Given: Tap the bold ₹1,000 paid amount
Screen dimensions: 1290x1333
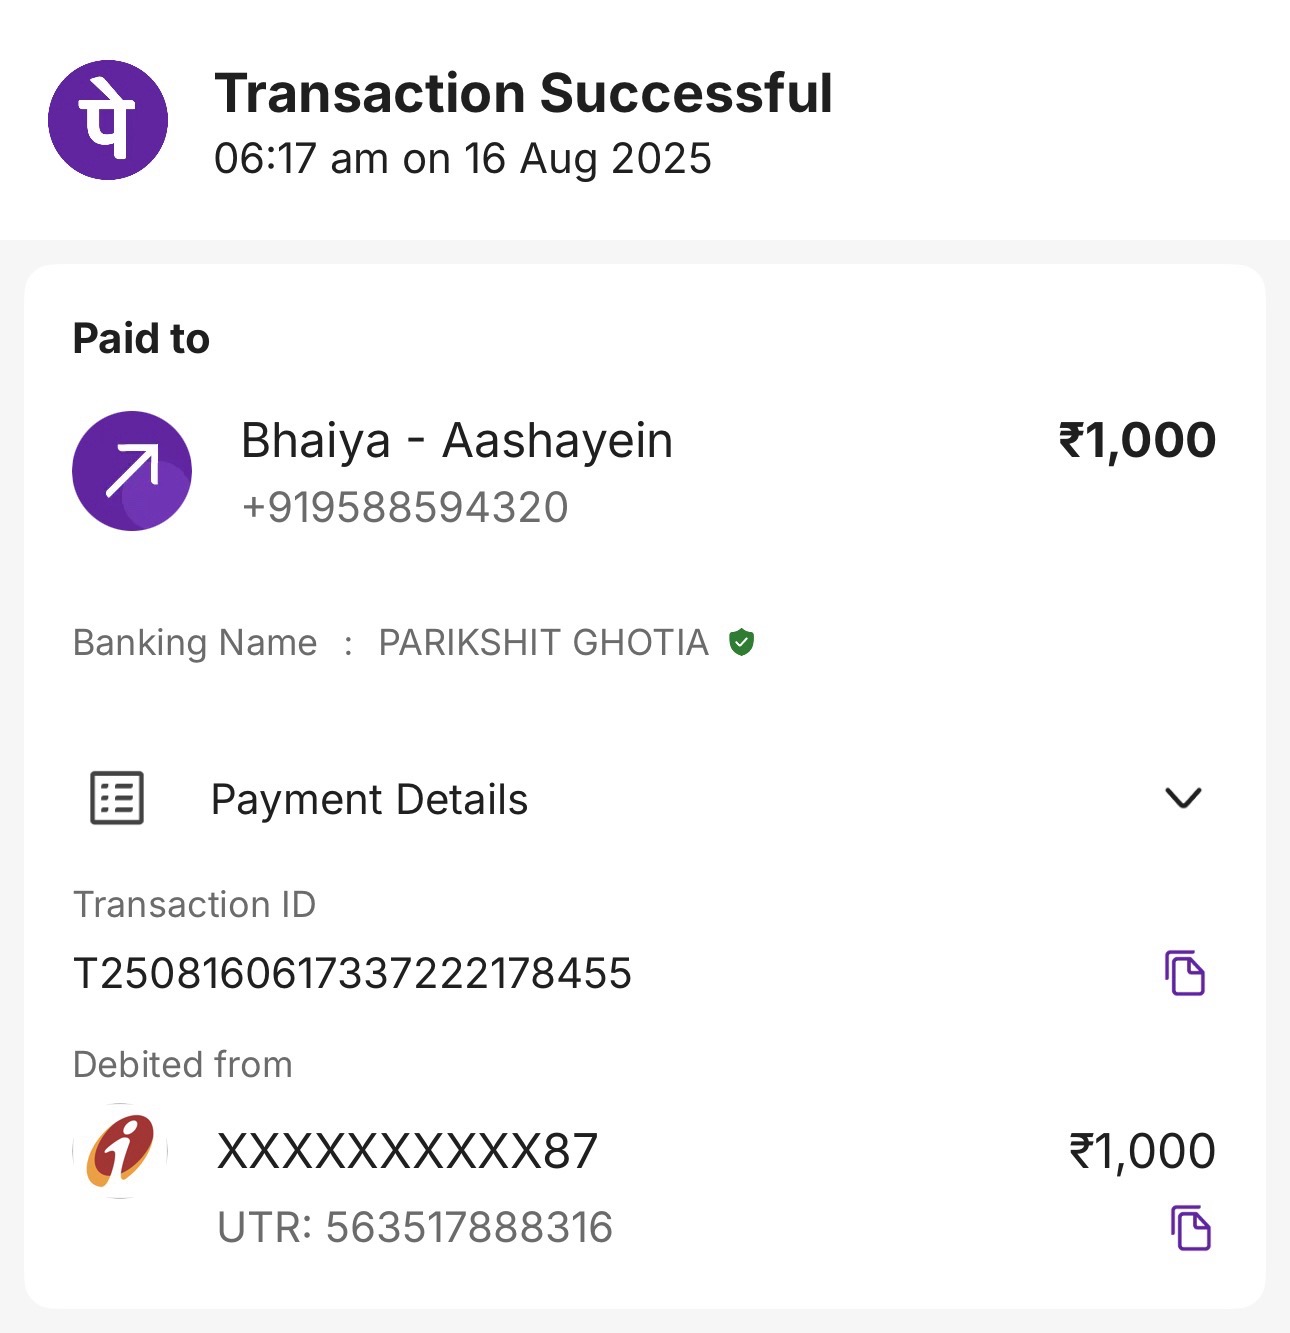Looking at the screenshot, I should [1137, 440].
